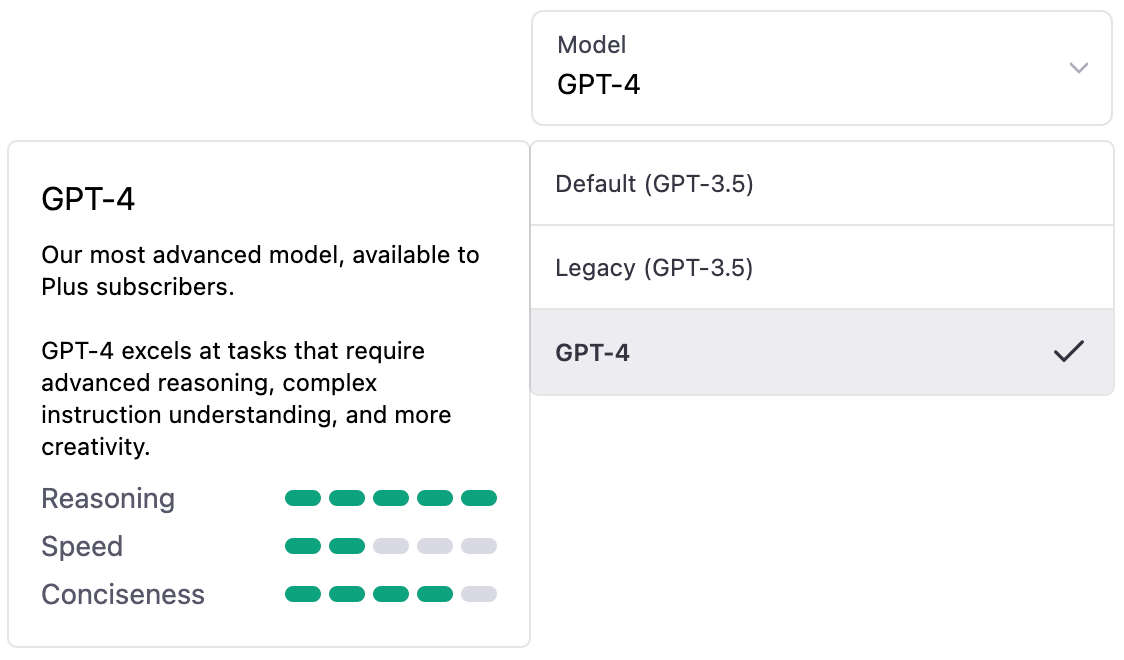Open the Model dropdown showing GPT-4
The image size is (1124, 660).
821,68
